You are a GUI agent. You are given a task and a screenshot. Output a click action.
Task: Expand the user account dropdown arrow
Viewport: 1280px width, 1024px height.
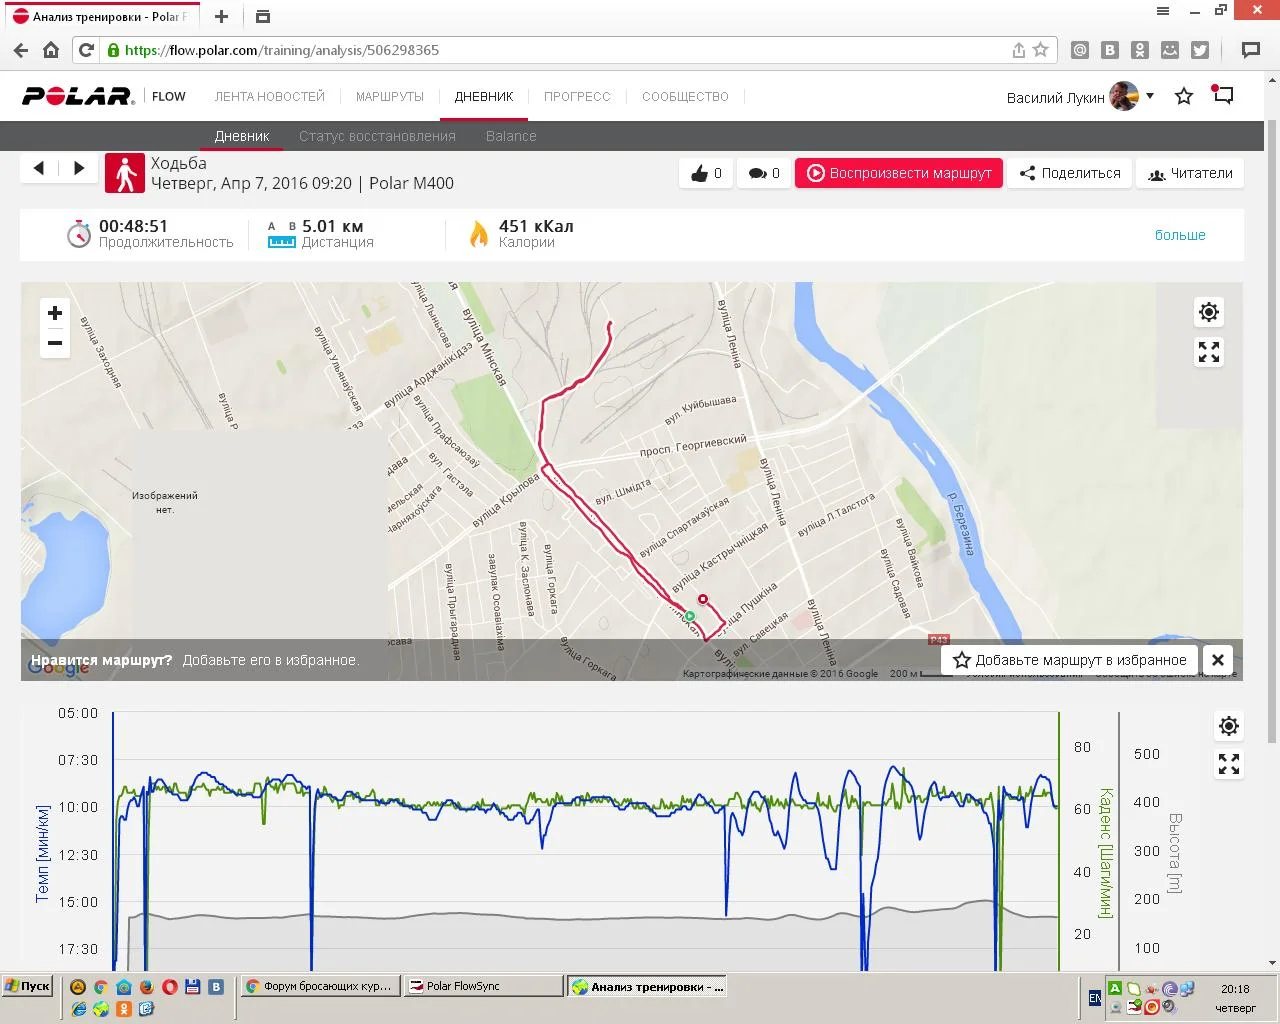[x=1150, y=96]
